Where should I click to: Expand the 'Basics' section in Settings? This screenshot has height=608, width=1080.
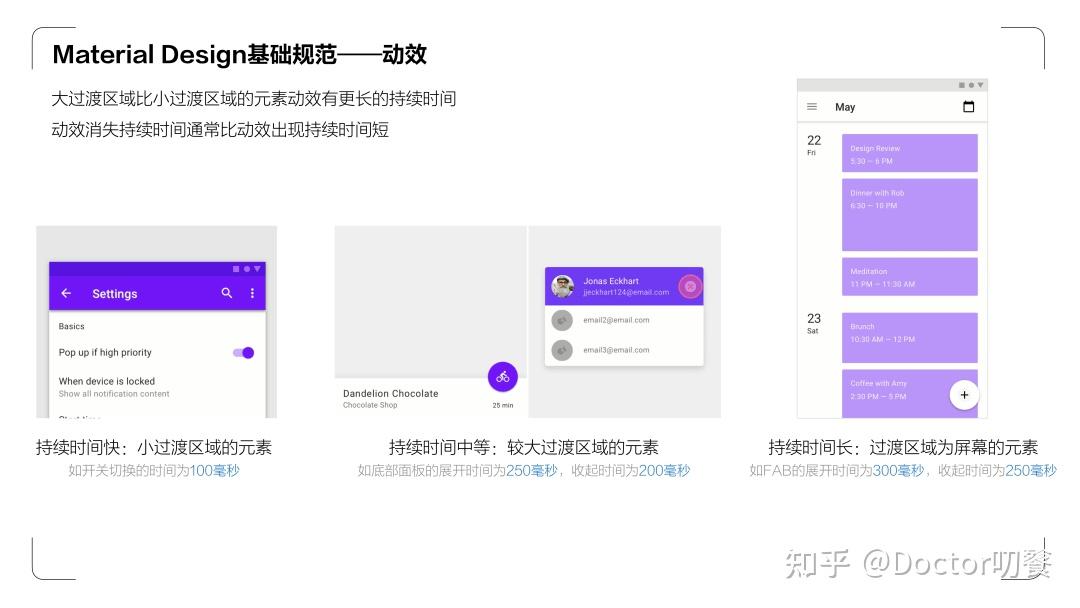pyautogui.click(x=72, y=326)
